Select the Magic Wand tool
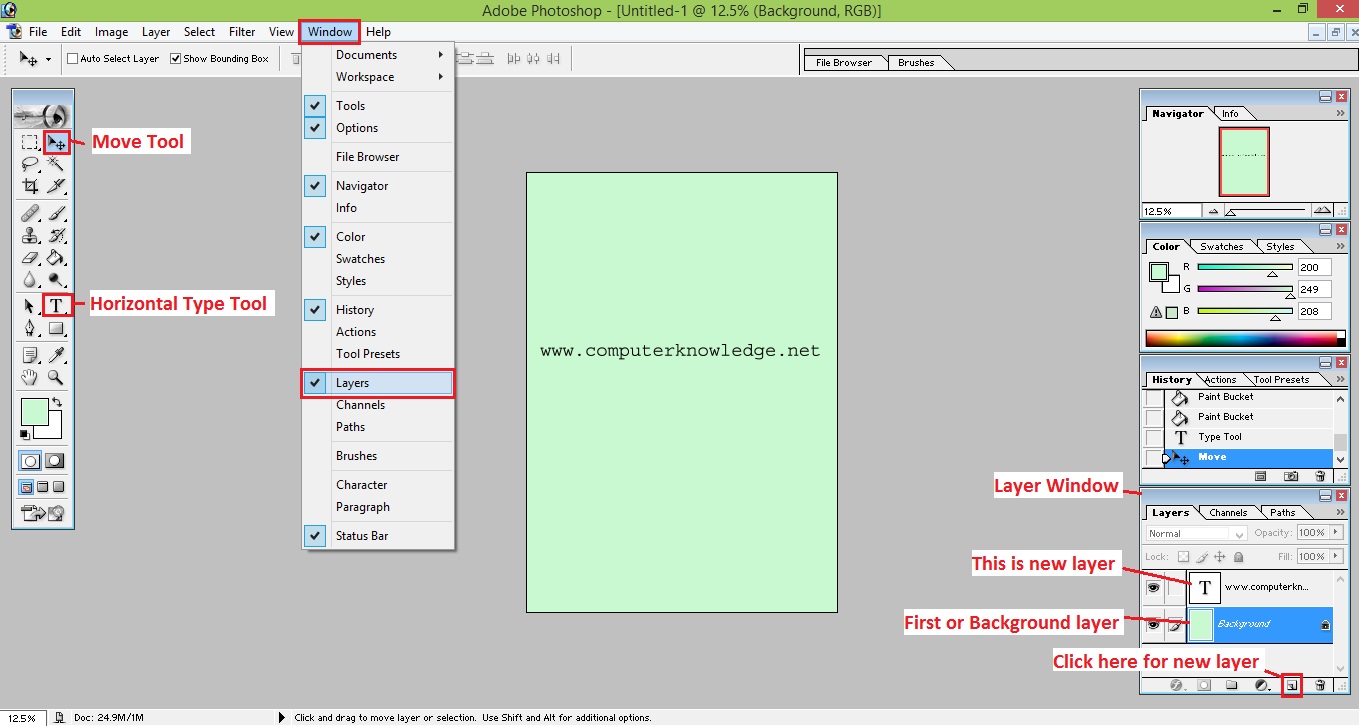Viewport: 1359px width, 726px height. (57, 164)
